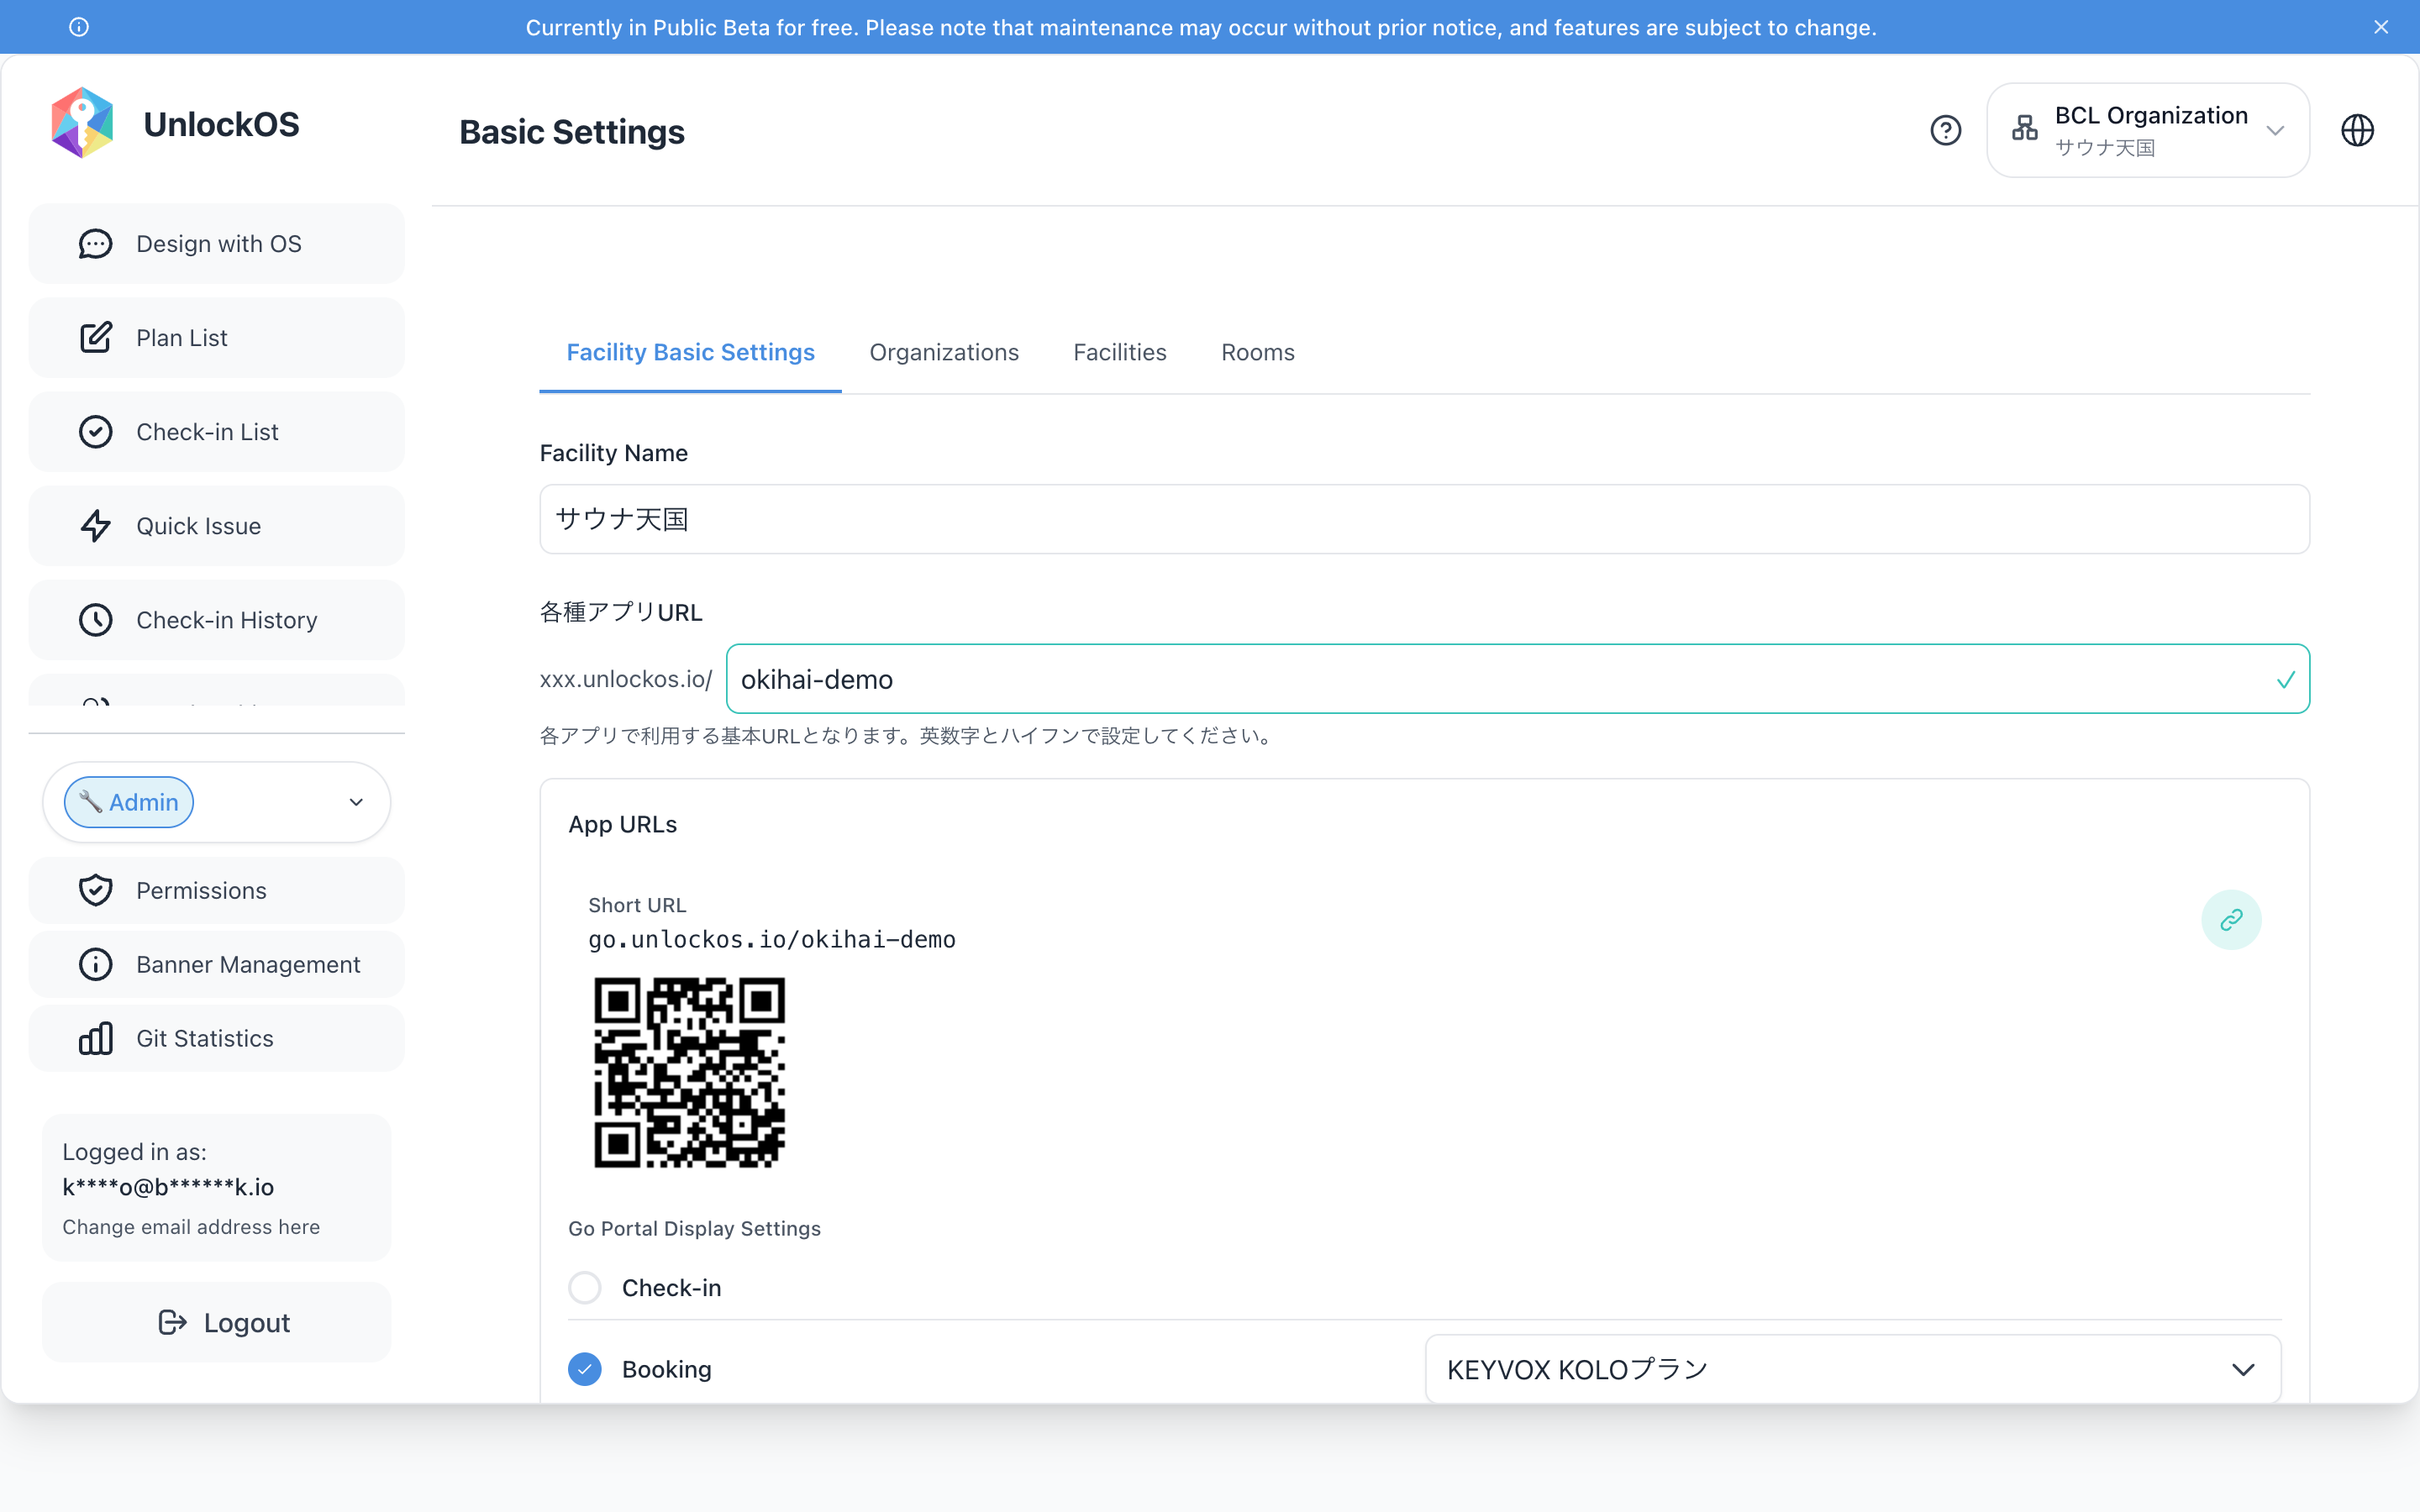Screen dimensions: 2420x1512
Task: Switch to Facility Basic Settings tab
Action: [x=690, y=352]
